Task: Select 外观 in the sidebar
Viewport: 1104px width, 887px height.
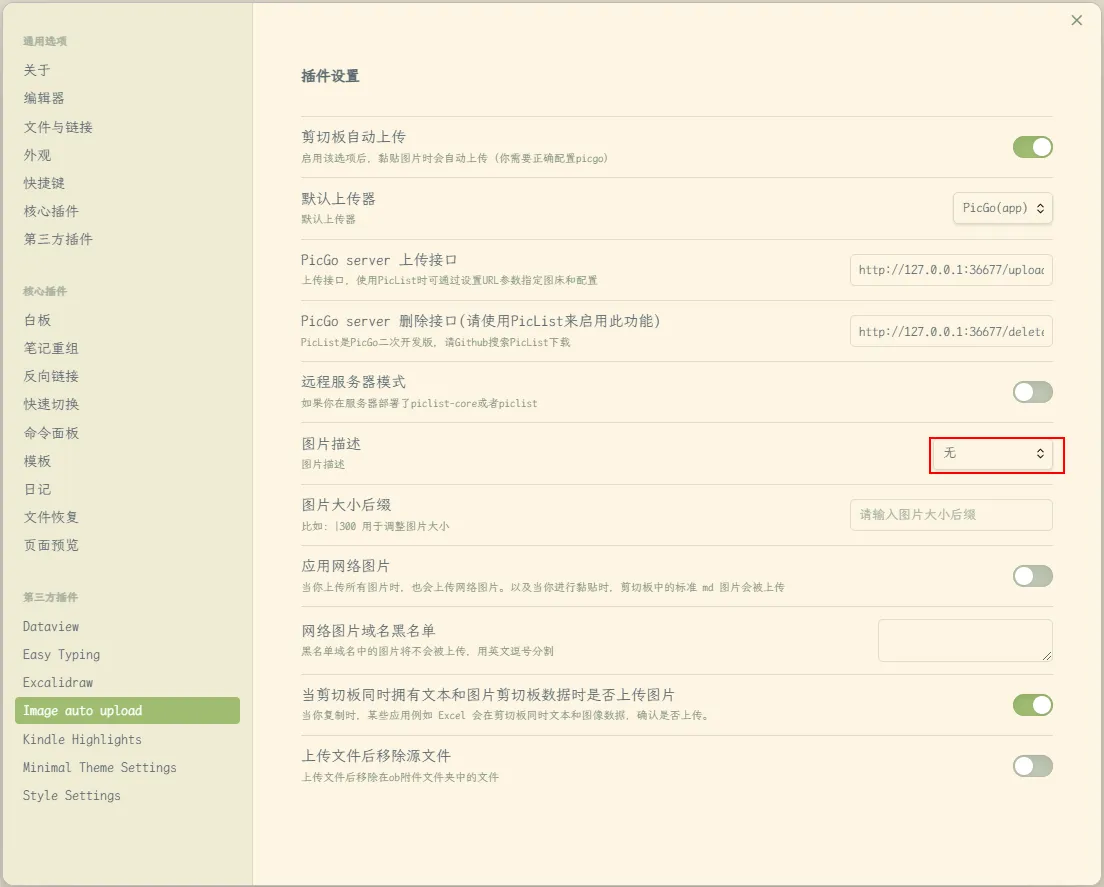Action: click(37, 155)
